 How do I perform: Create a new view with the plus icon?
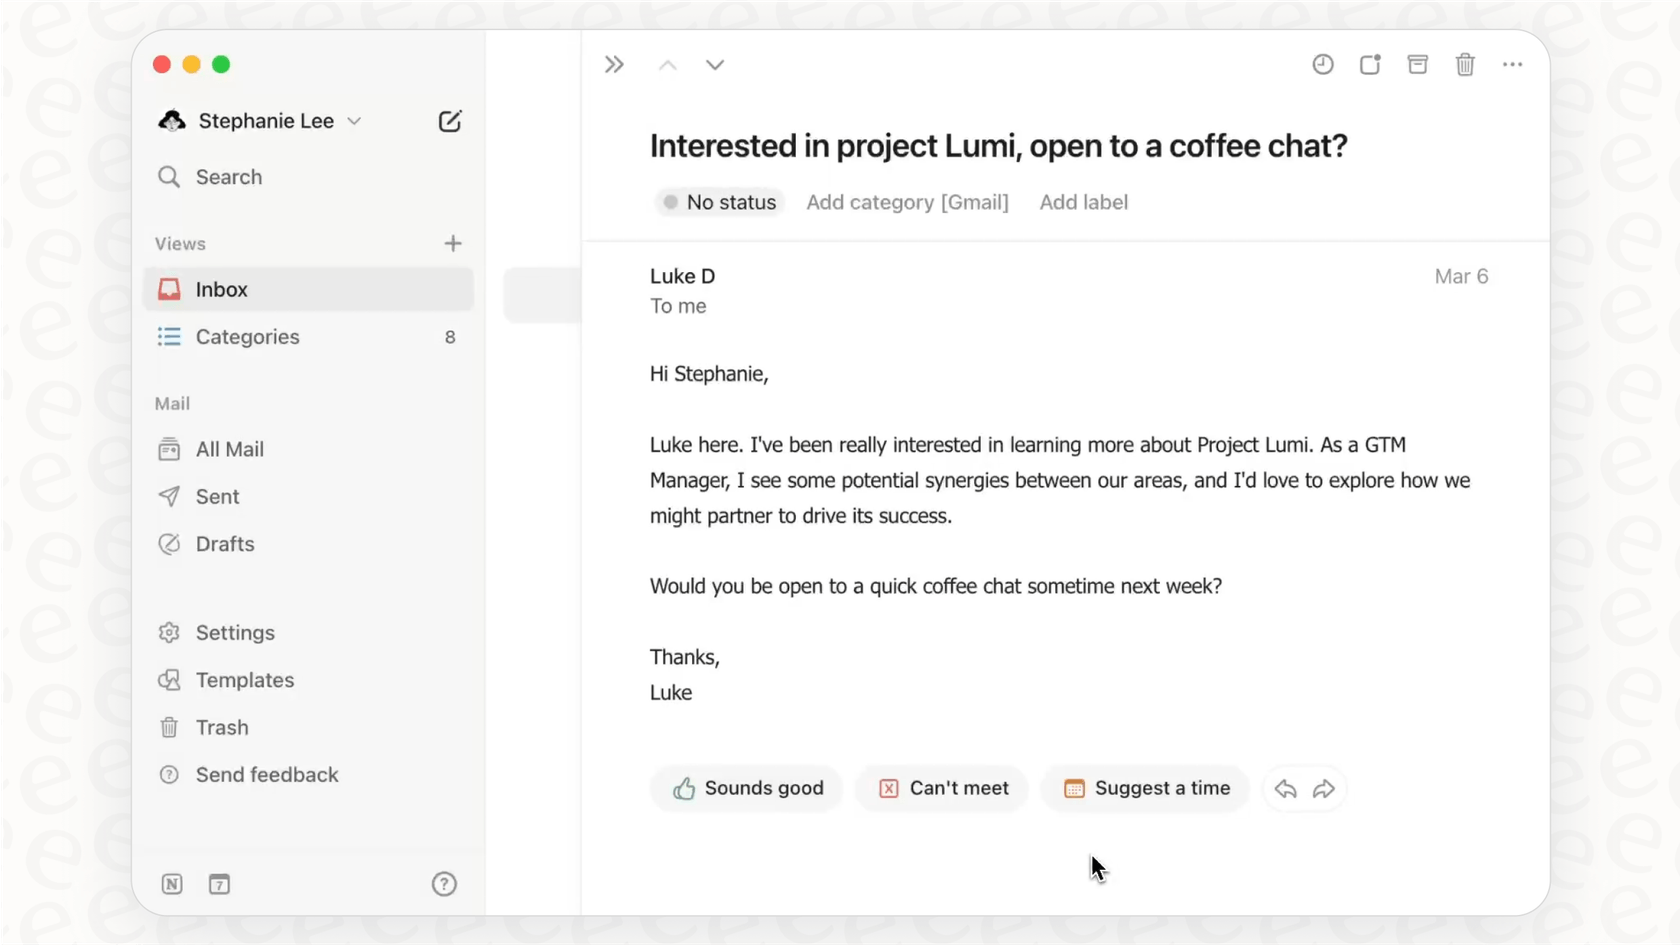[452, 242]
